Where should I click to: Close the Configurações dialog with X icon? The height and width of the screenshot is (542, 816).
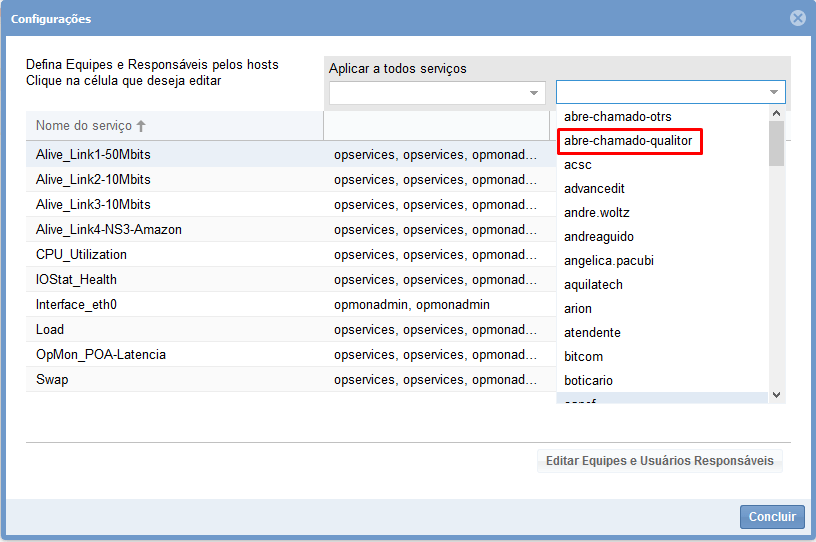tap(797, 18)
